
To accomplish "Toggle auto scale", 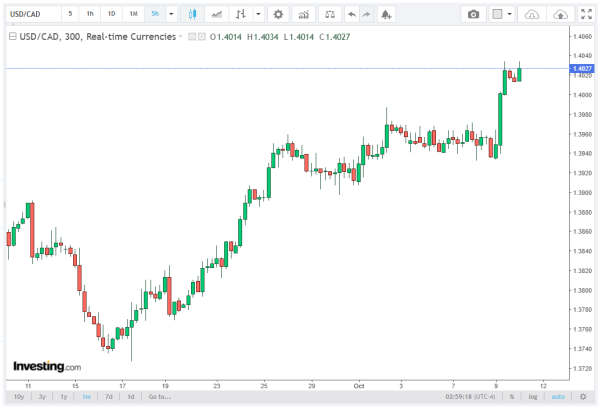I will tap(557, 397).
